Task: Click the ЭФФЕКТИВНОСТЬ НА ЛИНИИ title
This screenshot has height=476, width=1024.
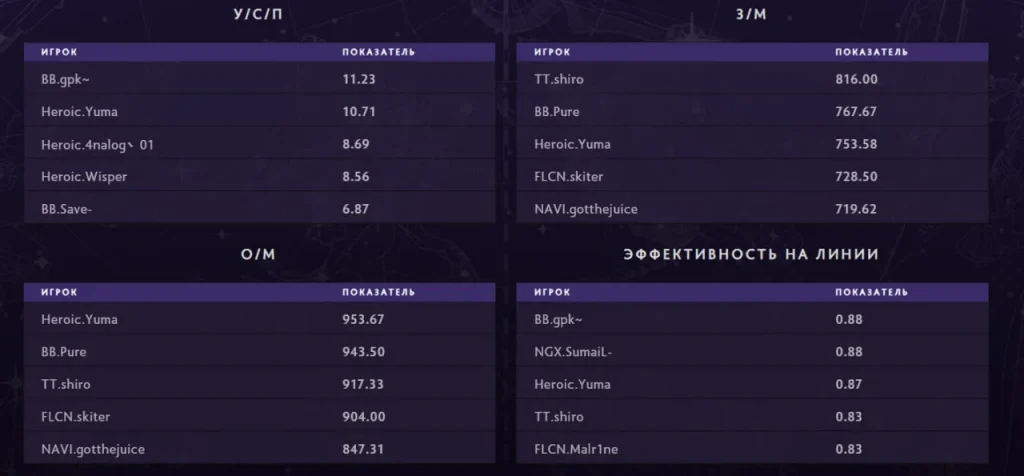Action: click(x=751, y=255)
